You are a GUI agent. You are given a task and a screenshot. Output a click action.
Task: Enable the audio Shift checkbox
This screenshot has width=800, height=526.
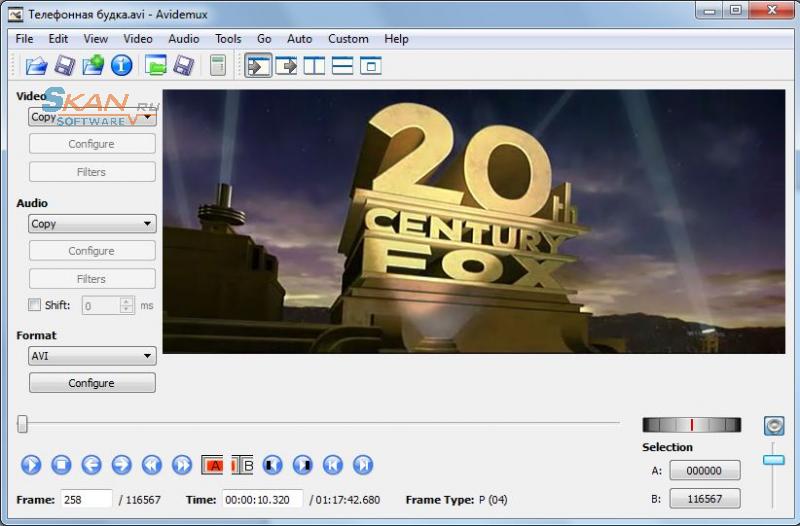tap(35, 306)
